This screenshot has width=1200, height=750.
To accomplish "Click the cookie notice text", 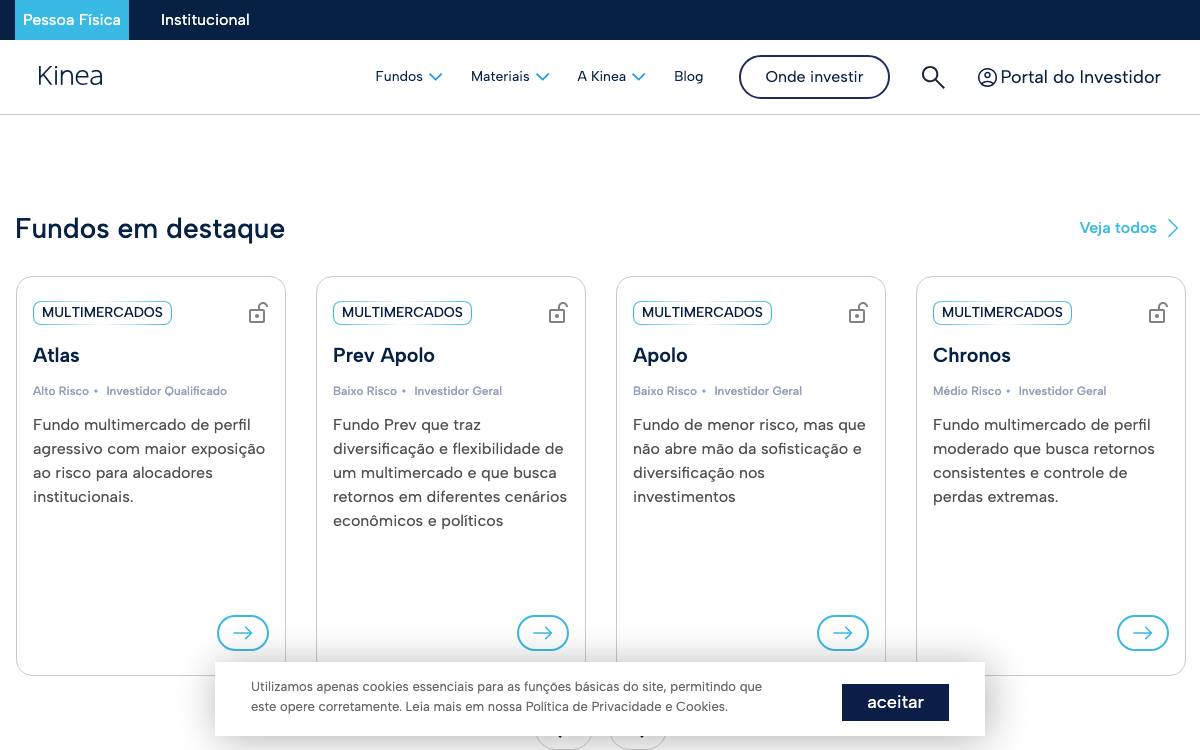I will (x=506, y=697).
